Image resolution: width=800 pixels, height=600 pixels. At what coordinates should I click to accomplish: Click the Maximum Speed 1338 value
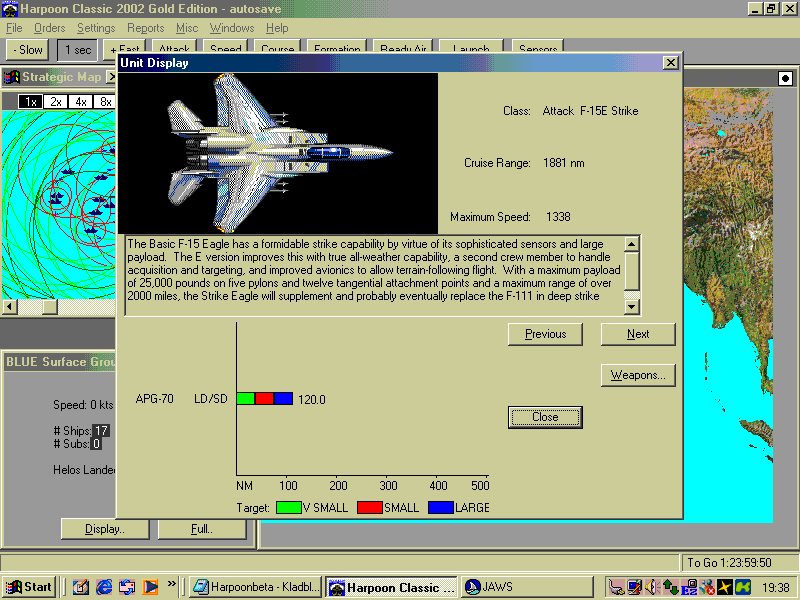pos(558,217)
